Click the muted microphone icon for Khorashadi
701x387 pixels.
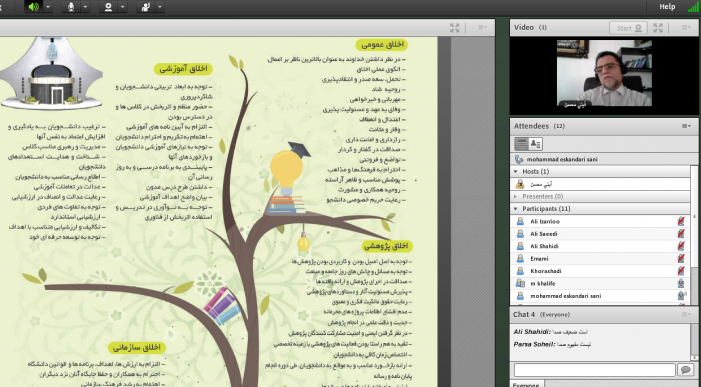coord(681,271)
